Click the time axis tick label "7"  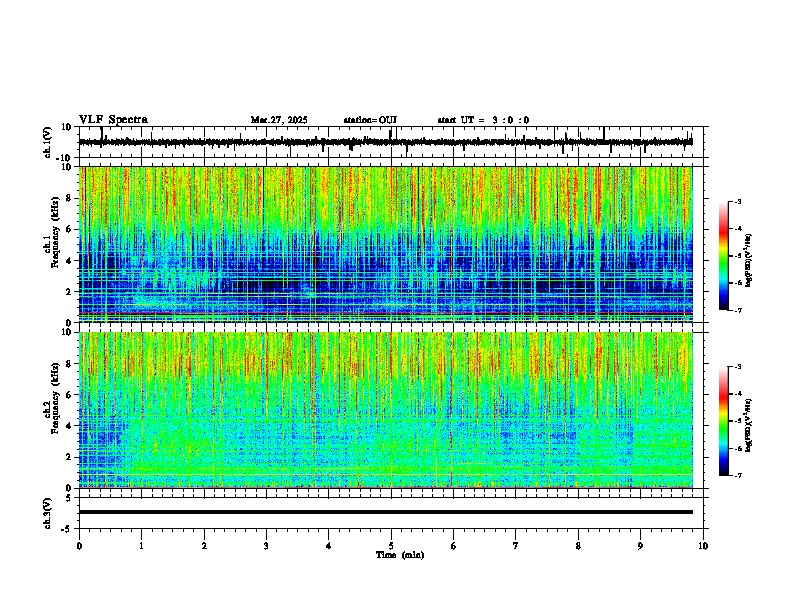coord(516,546)
